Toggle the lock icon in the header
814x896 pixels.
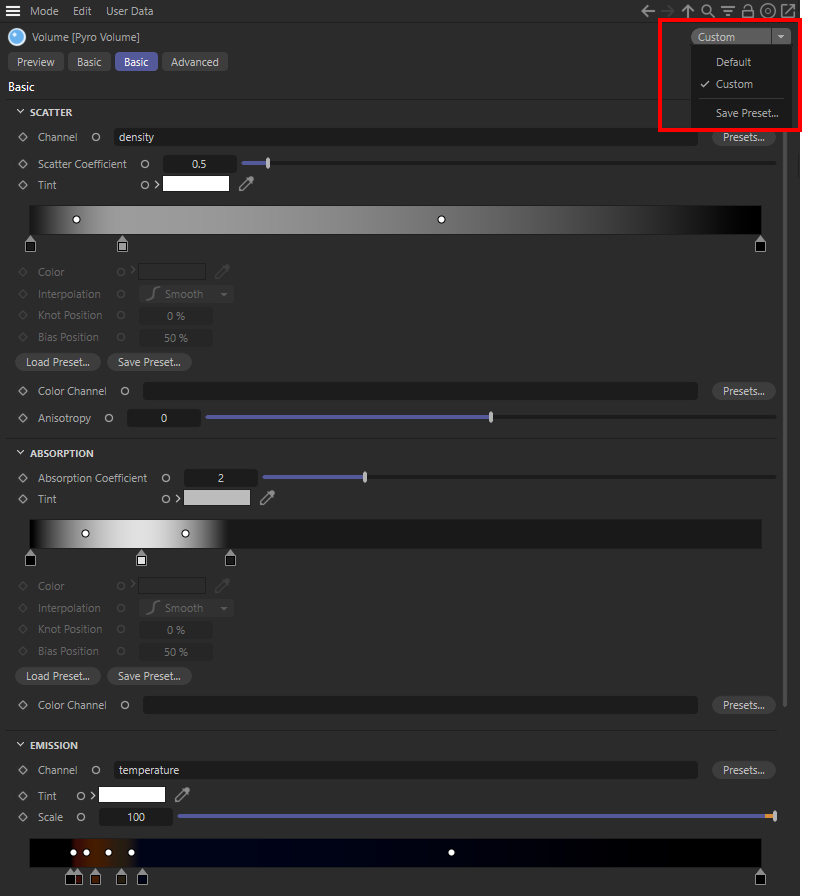coord(748,11)
